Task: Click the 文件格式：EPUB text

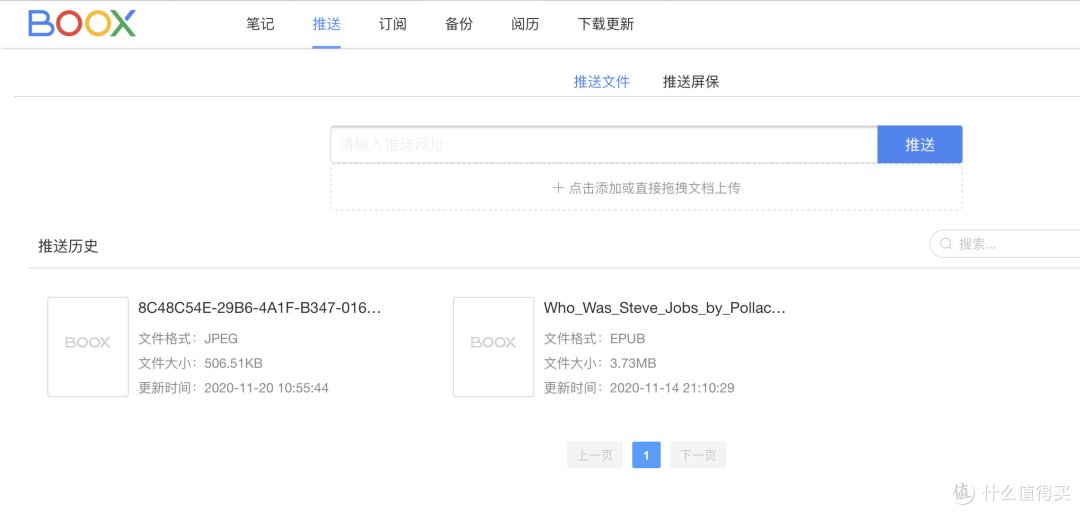Action: (594, 339)
